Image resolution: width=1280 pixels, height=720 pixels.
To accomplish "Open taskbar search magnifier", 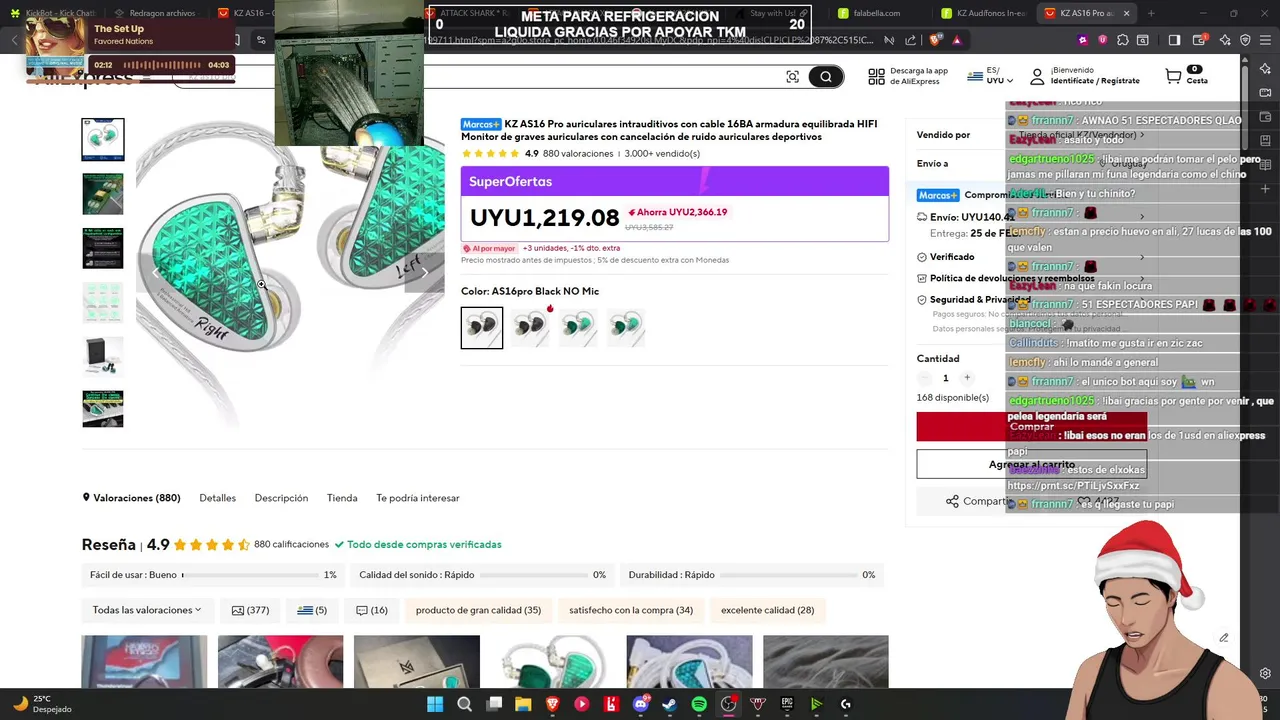I will click(x=464, y=704).
